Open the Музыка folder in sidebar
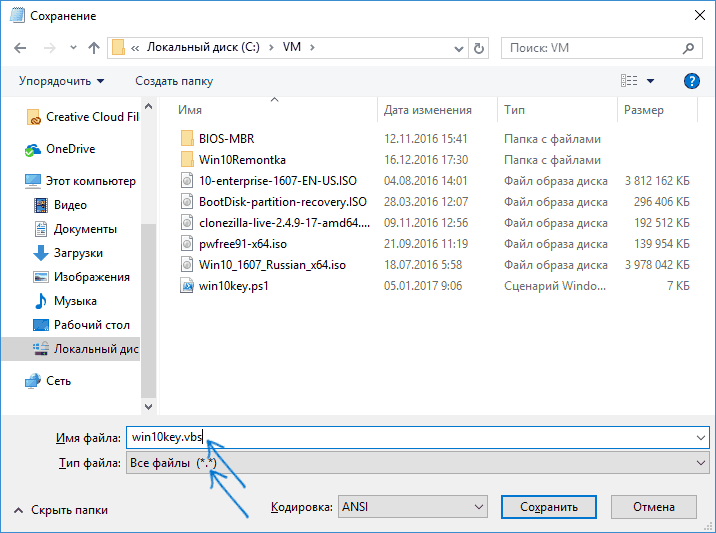Image resolution: width=716 pixels, height=533 pixels. point(65,301)
